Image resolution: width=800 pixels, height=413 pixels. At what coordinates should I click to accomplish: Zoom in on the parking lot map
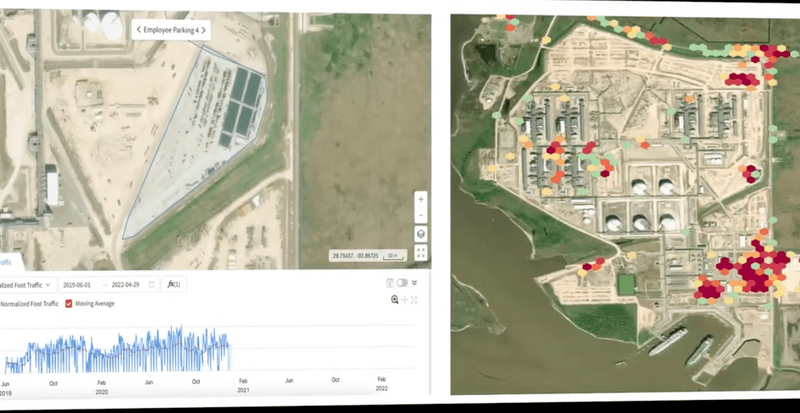[420, 200]
